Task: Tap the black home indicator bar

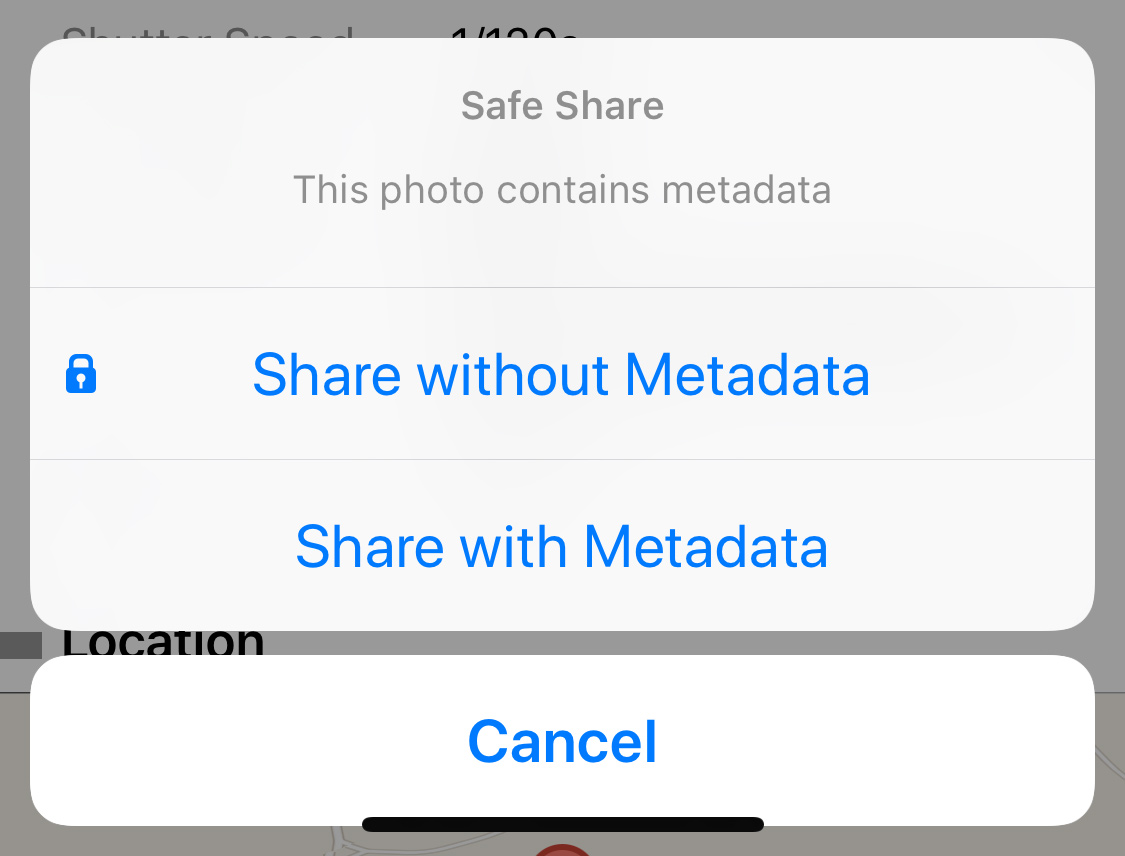Action: pyautogui.click(x=562, y=824)
